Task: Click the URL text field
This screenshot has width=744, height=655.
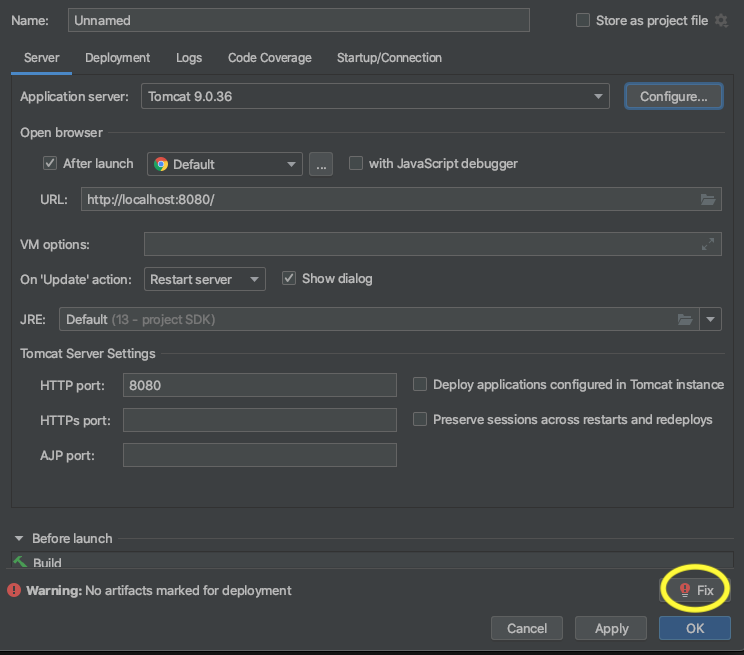Action: coord(401,199)
